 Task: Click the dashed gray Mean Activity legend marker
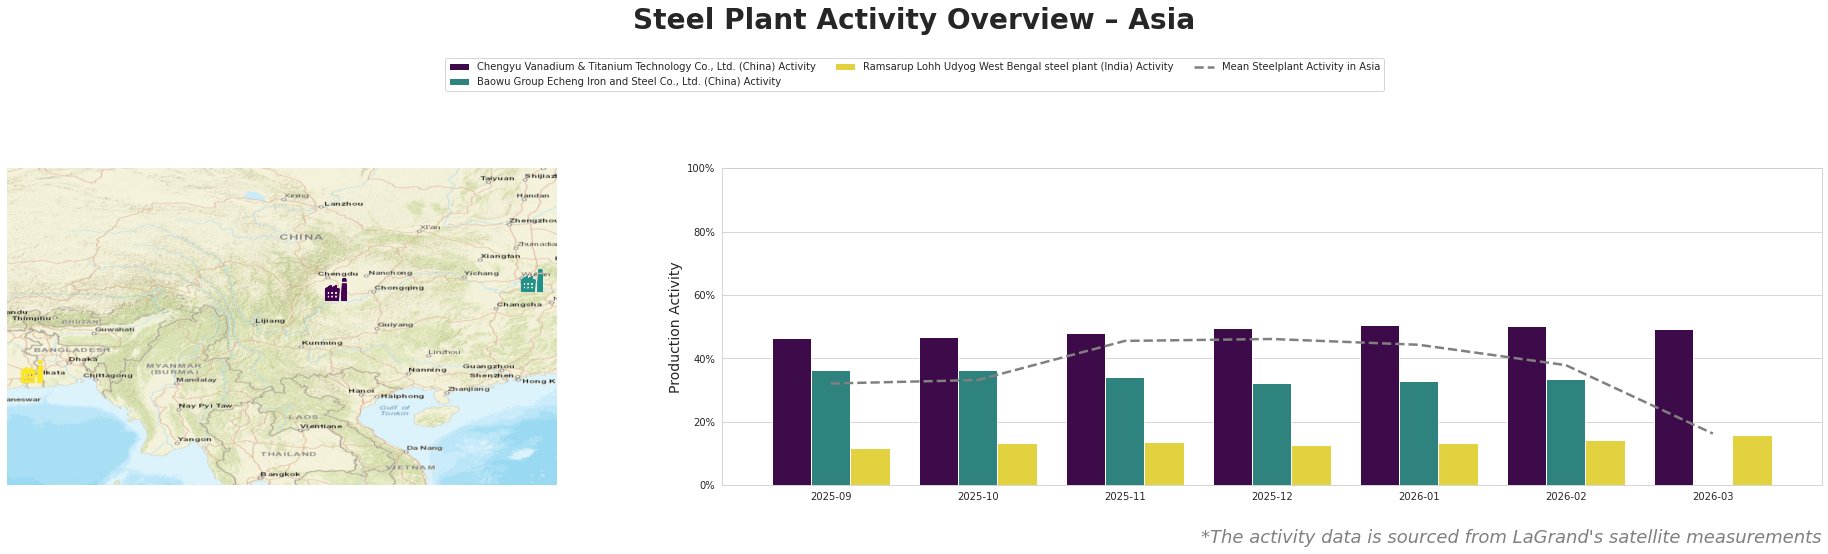1204,67
